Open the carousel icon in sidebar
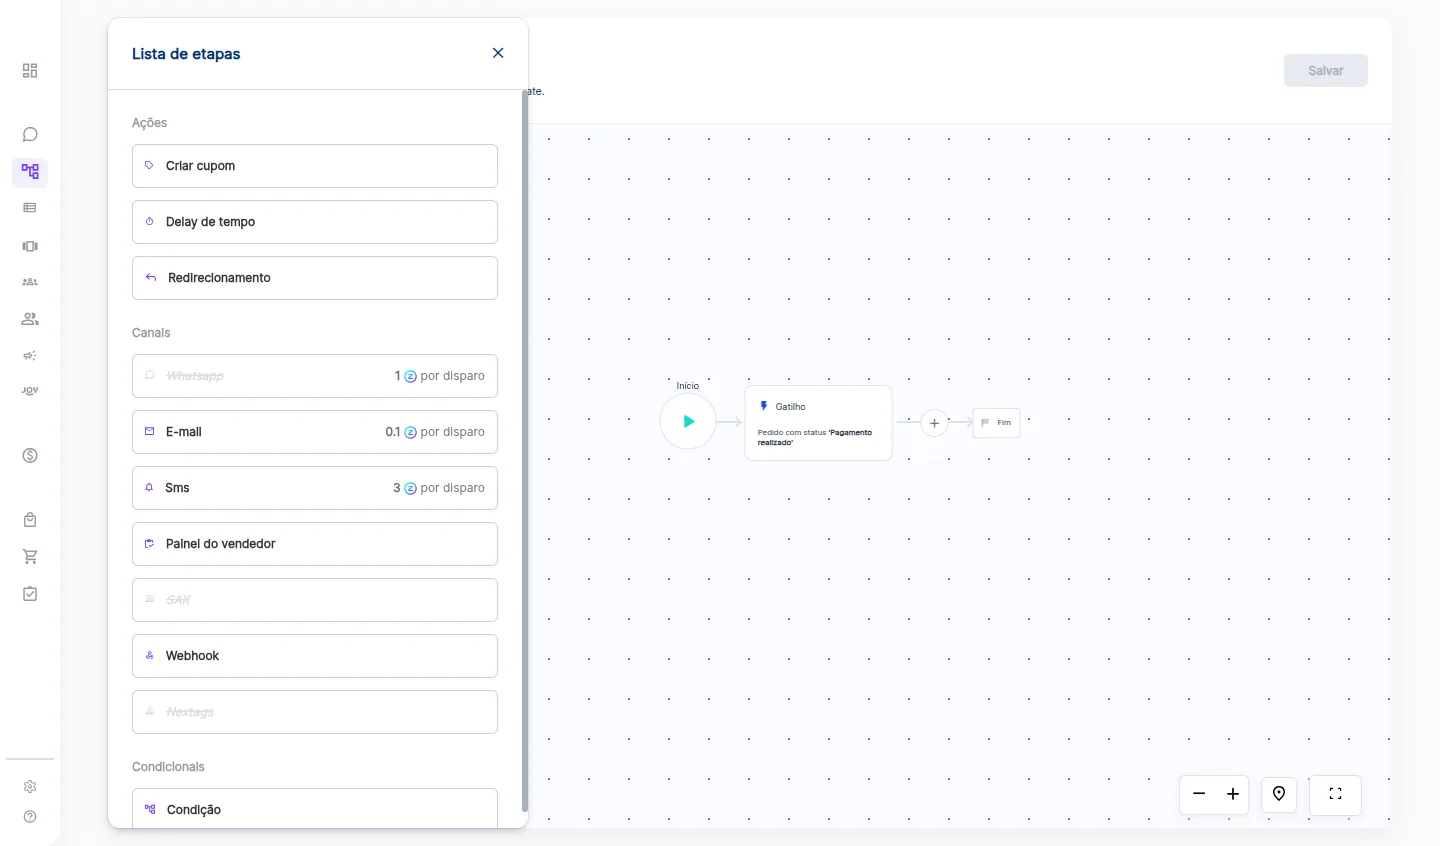Screen dimensions: 1440x846 click(30, 246)
